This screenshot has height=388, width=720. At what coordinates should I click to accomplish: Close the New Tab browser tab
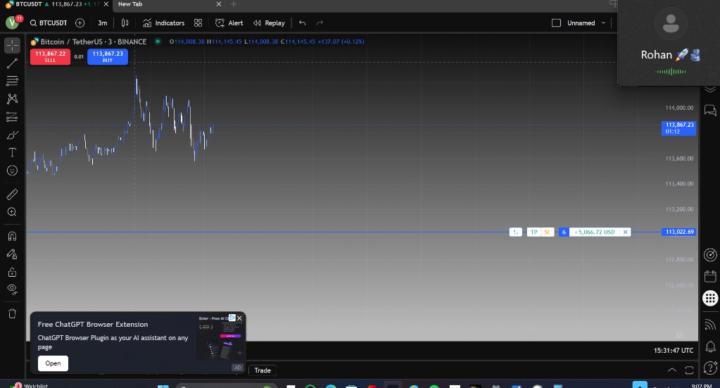(219, 4)
